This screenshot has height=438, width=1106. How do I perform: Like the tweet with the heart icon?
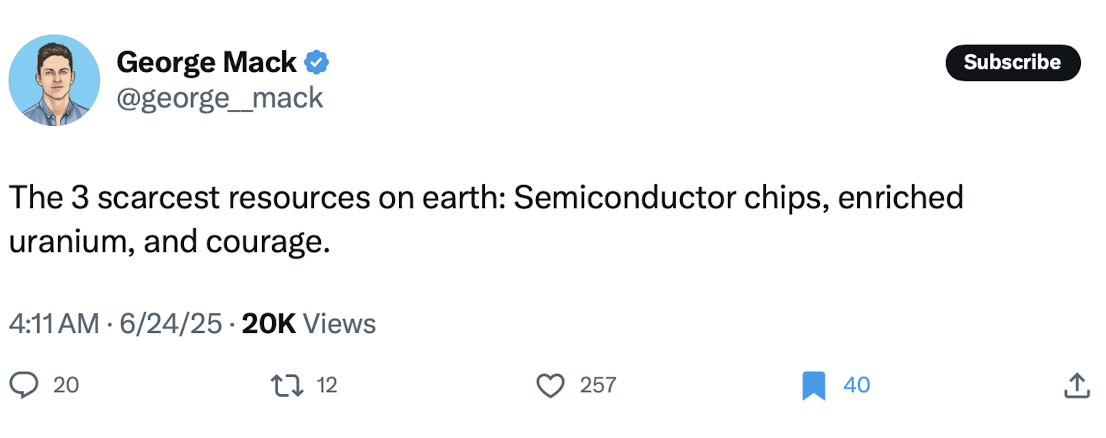pos(551,385)
